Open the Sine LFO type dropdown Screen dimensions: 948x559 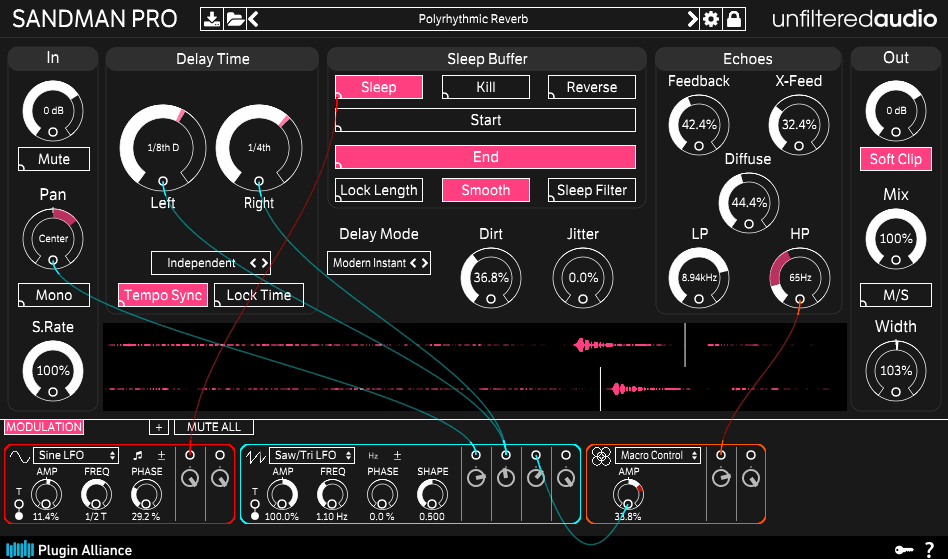[76, 455]
